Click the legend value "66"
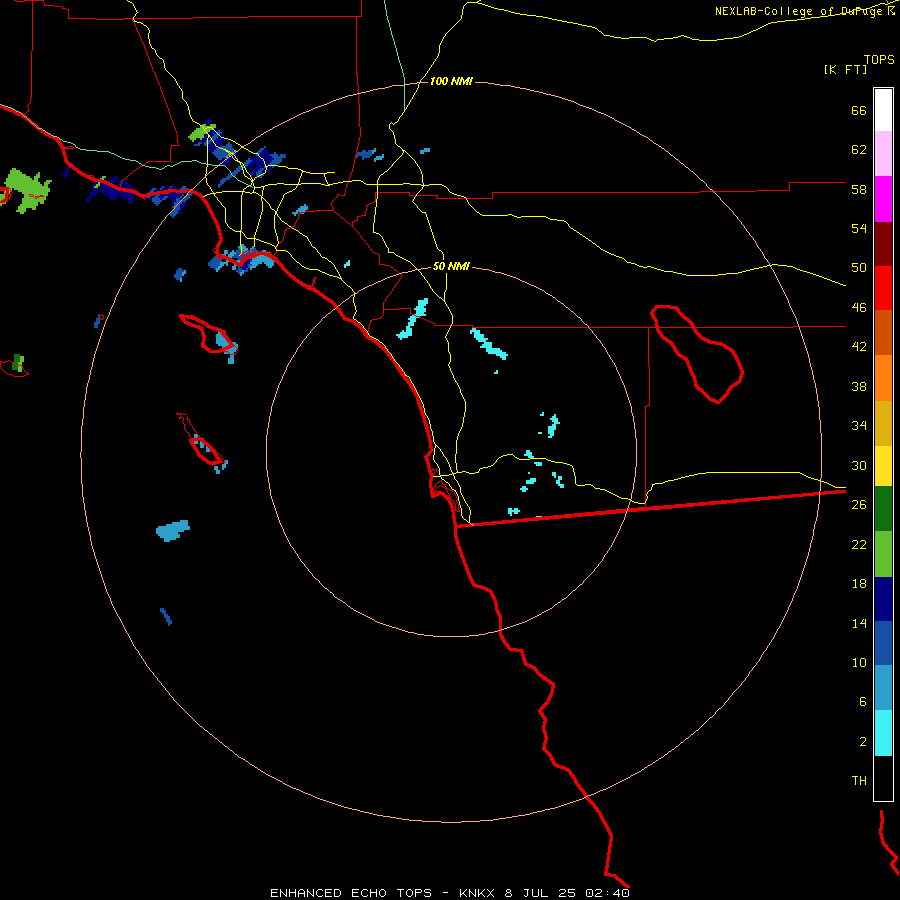This screenshot has width=900, height=900. [859, 110]
